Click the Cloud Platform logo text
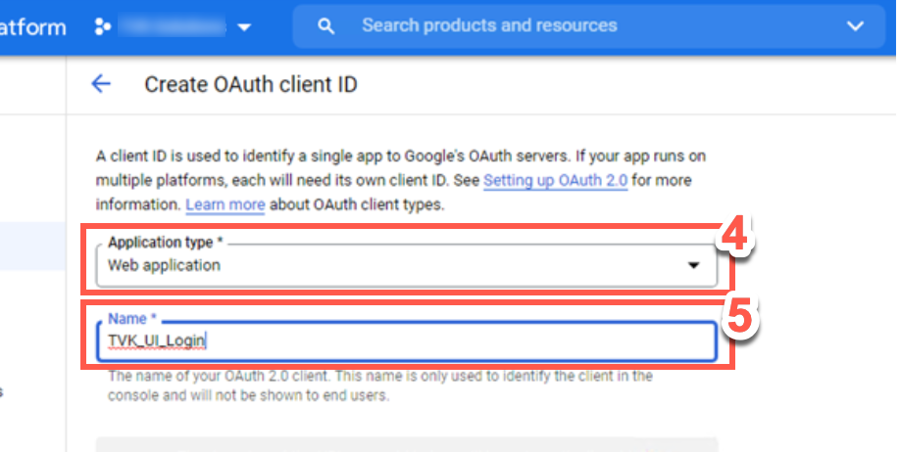Screen dimensions: 900x452 point(33,26)
